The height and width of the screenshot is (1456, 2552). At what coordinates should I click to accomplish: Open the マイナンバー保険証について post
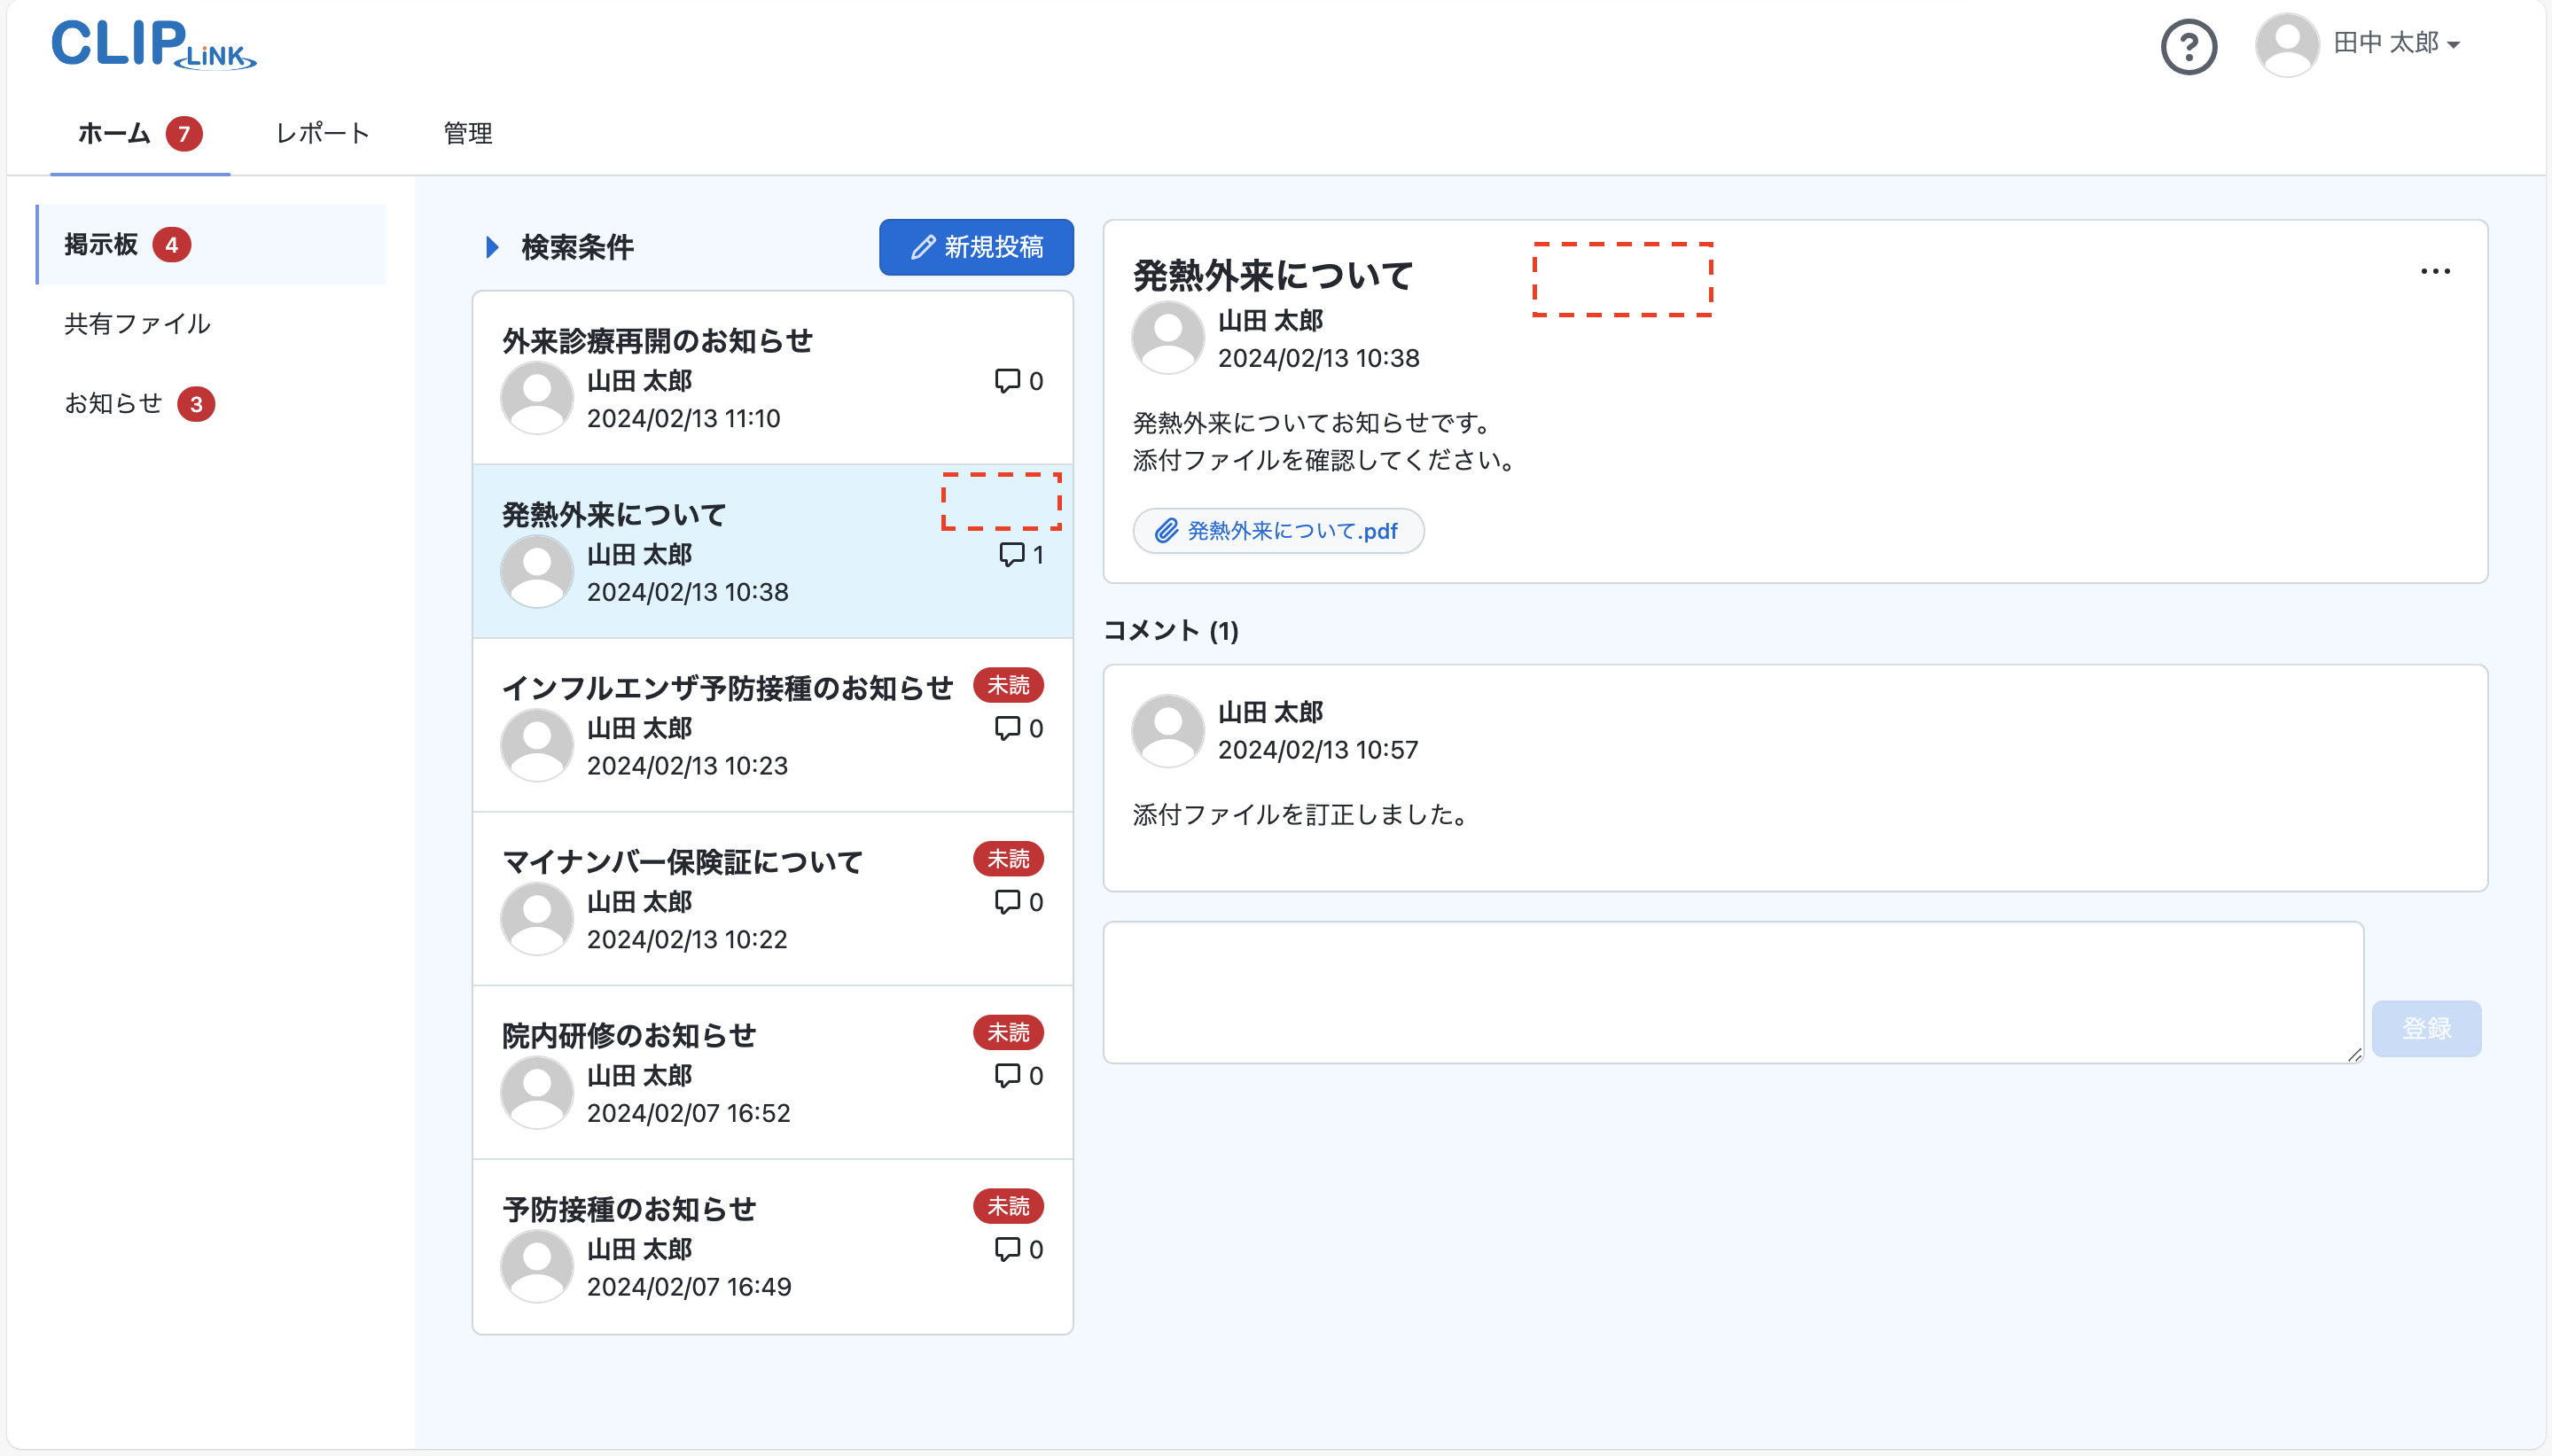[x=682, y=861]
